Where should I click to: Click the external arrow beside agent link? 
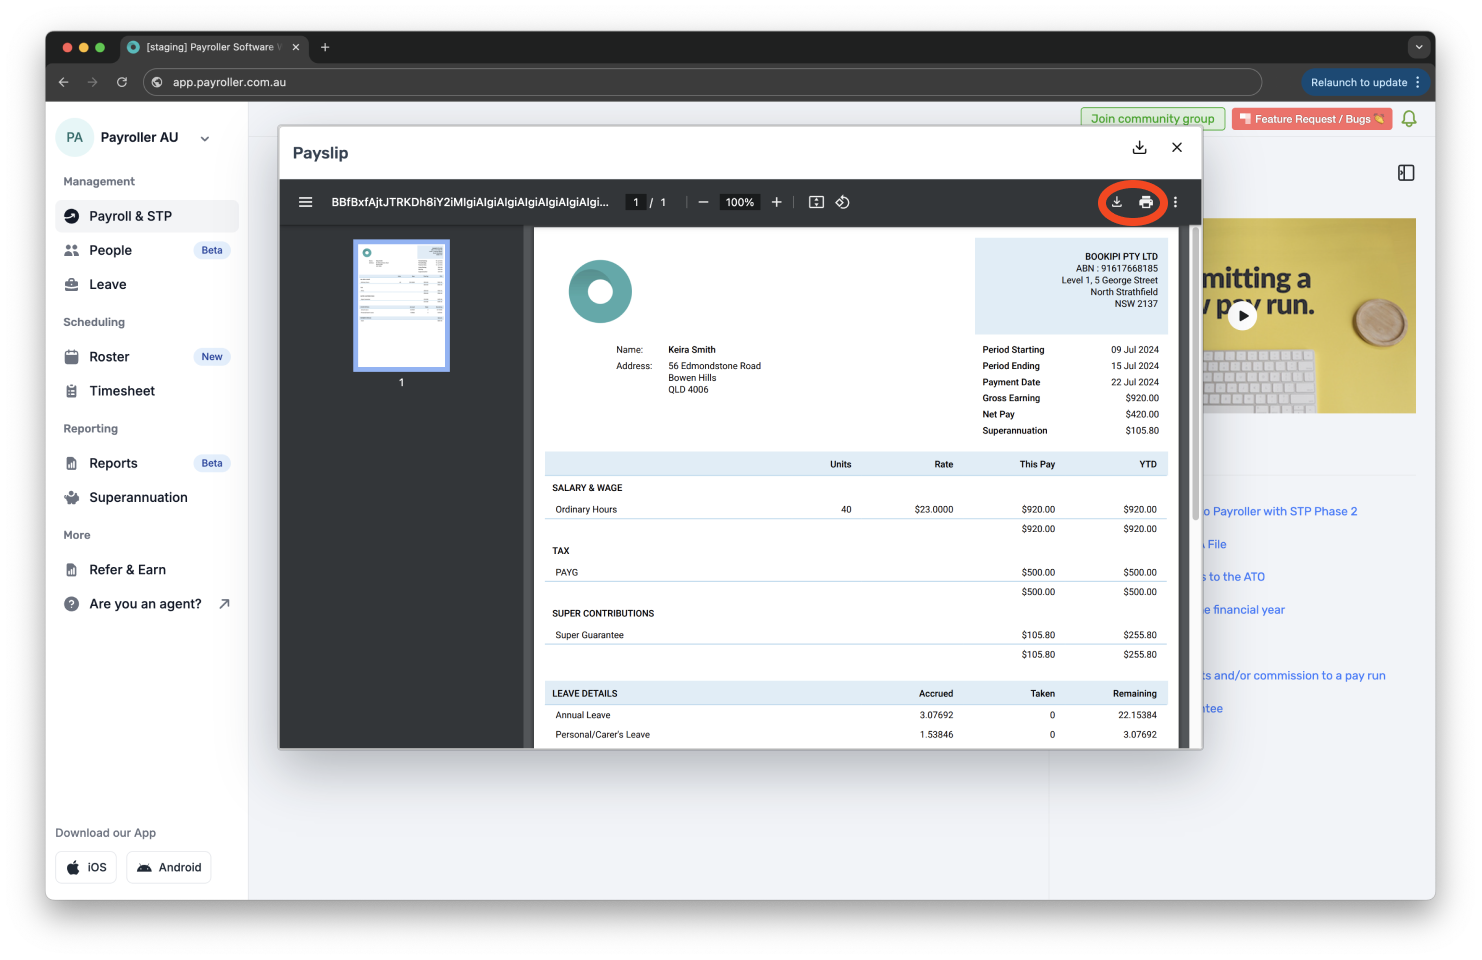coord(224,604)
